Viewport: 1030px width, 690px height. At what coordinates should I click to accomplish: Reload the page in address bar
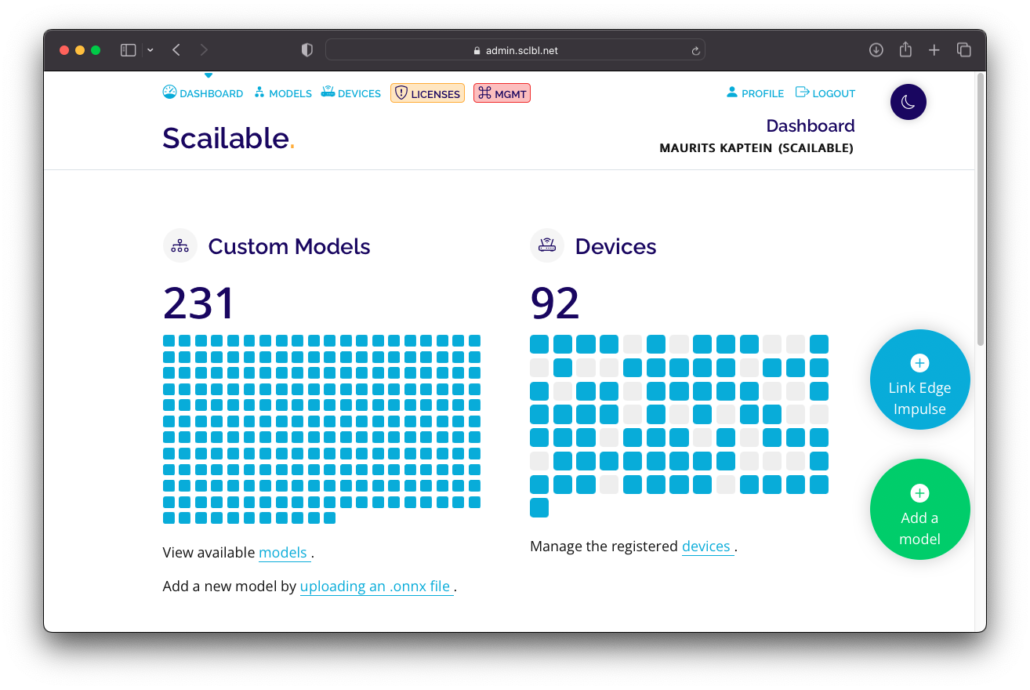click(x=695, y=50)
